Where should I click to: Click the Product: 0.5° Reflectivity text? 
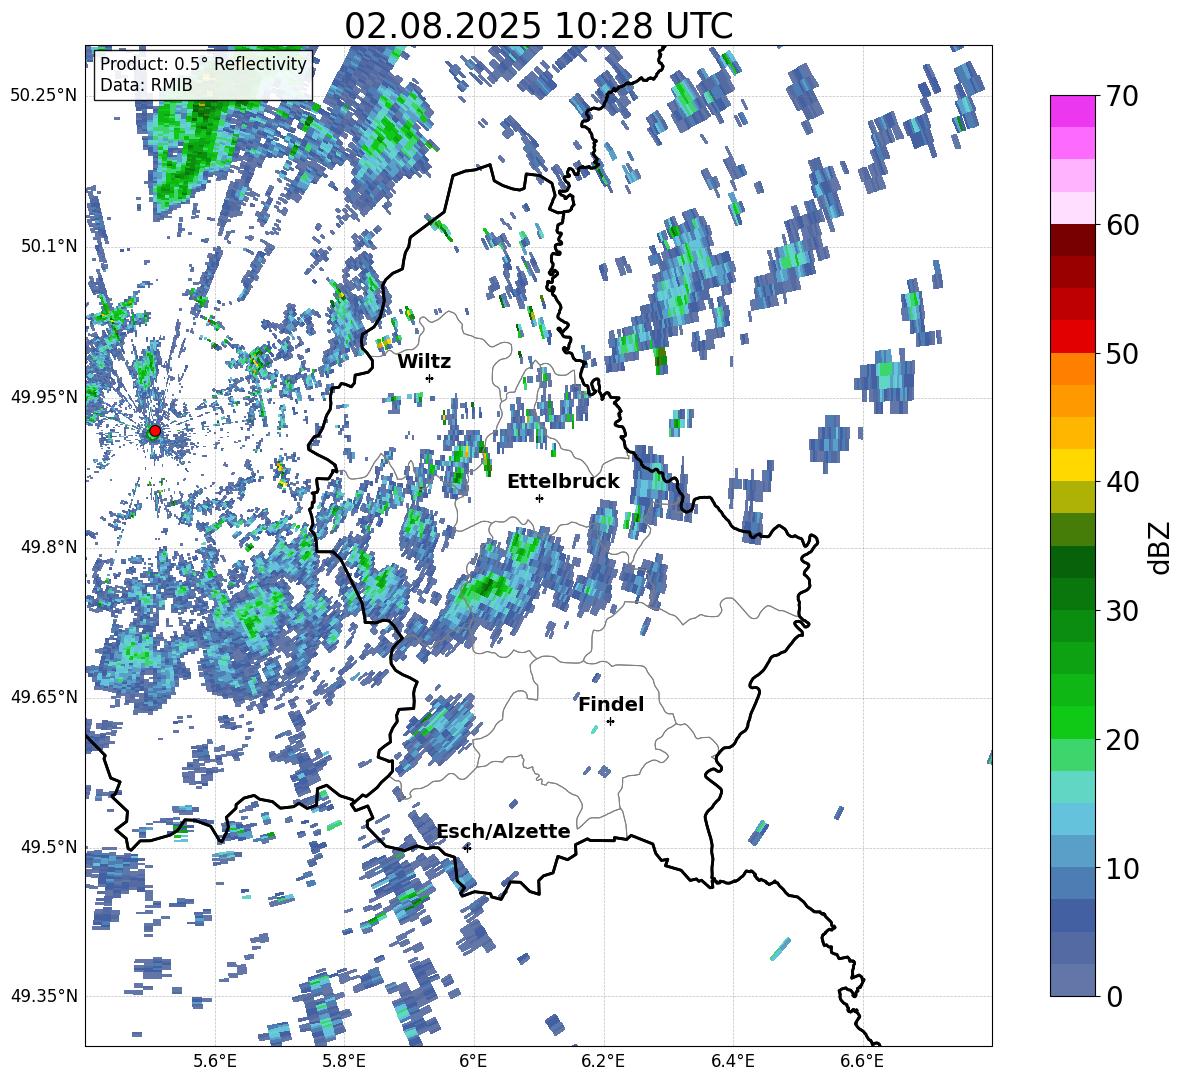pos(204,64)
